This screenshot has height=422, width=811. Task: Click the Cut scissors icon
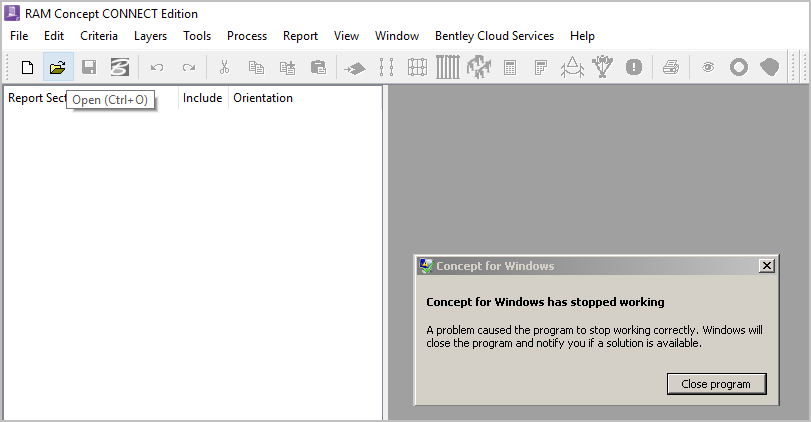[224, 67]
